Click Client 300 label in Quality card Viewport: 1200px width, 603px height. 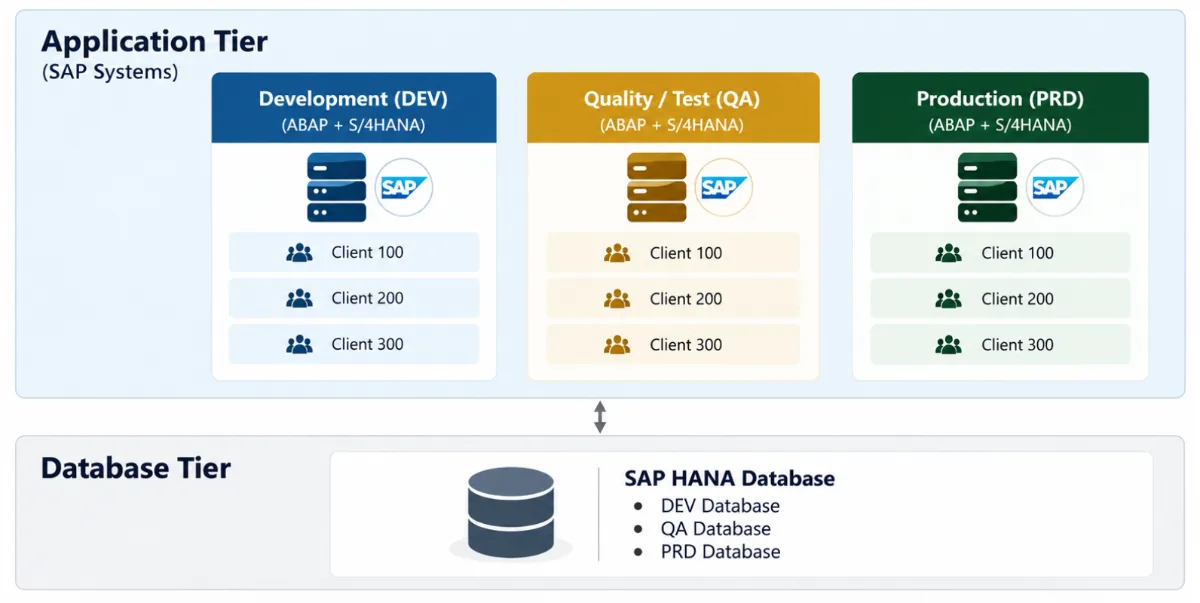tap(686, 344)
